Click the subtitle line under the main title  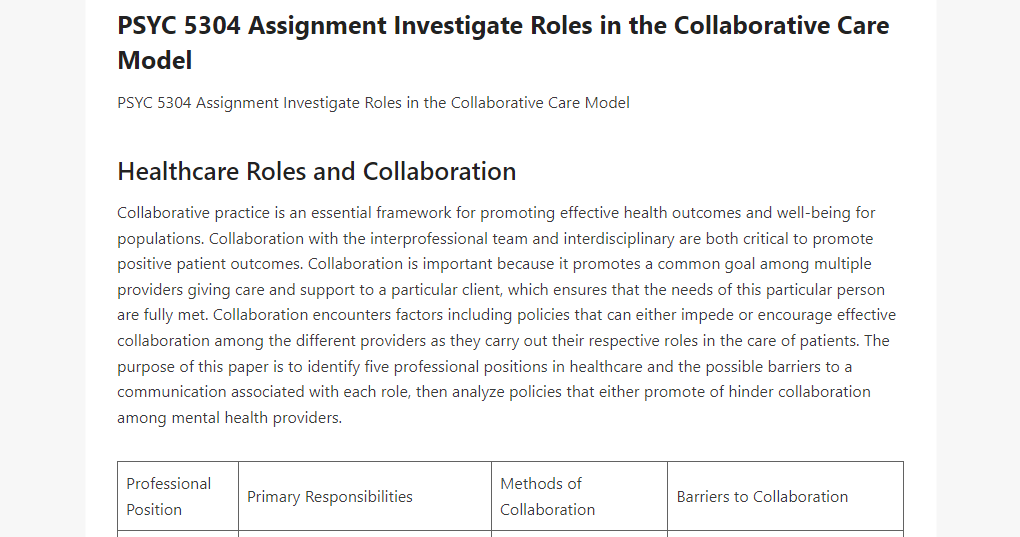373,103
